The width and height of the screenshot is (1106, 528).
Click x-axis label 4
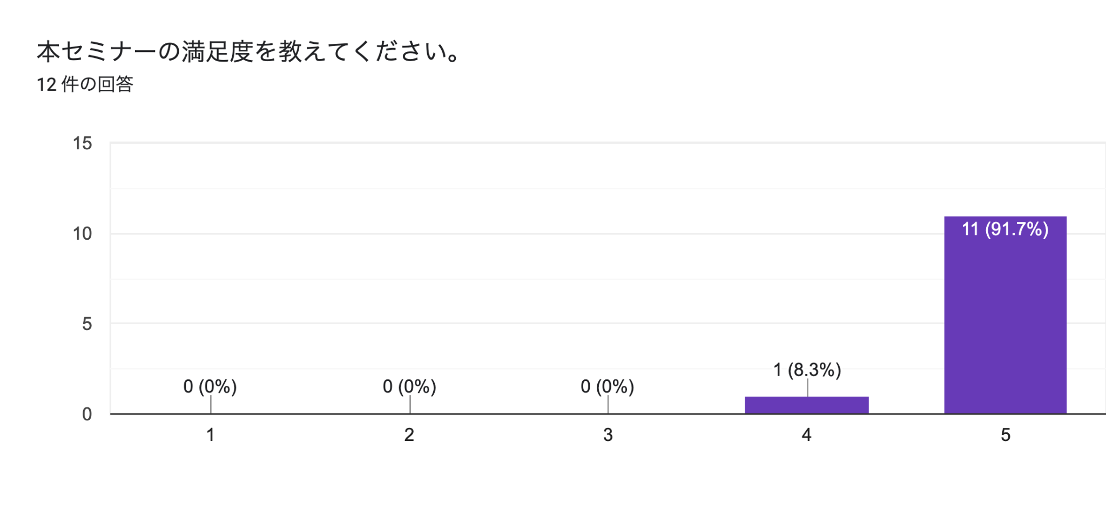[x=806, y=435]
